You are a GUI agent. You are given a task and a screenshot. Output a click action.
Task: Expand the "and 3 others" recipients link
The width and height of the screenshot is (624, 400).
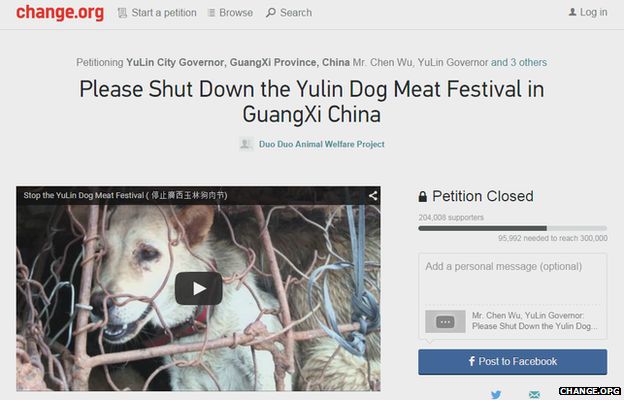pos(519,62)
